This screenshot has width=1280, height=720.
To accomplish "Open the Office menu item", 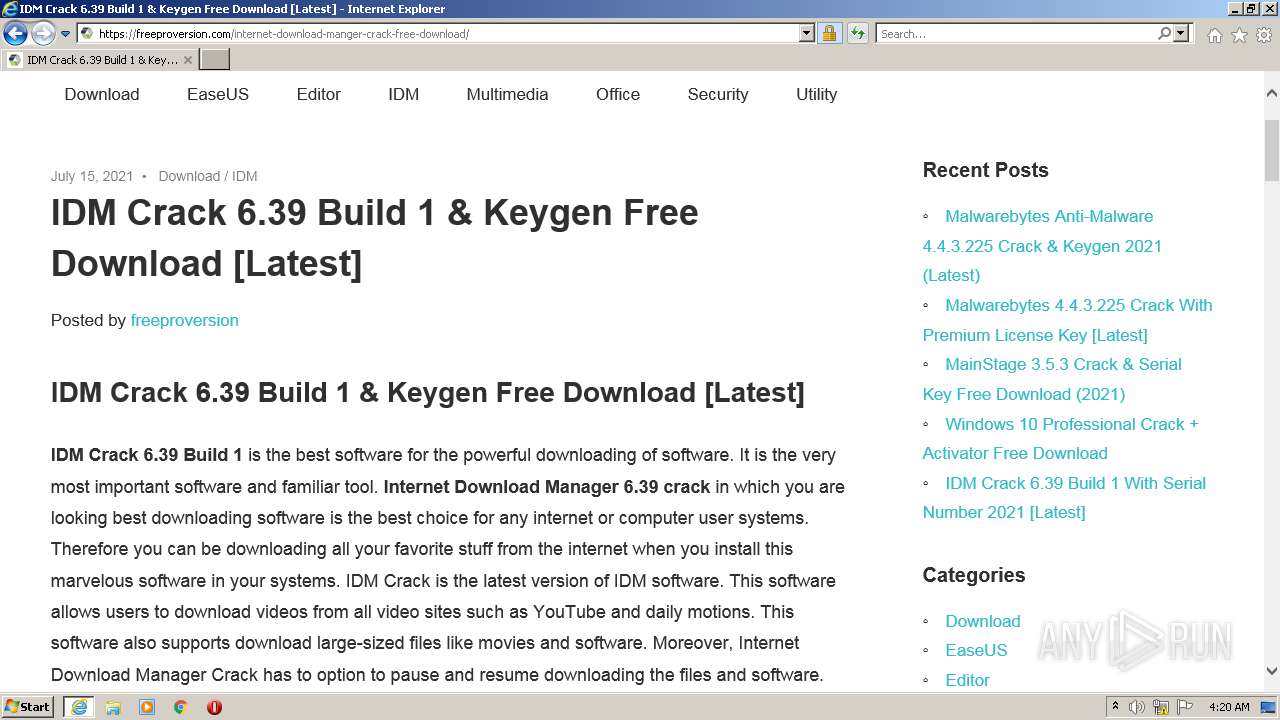I will pos(618,94).
